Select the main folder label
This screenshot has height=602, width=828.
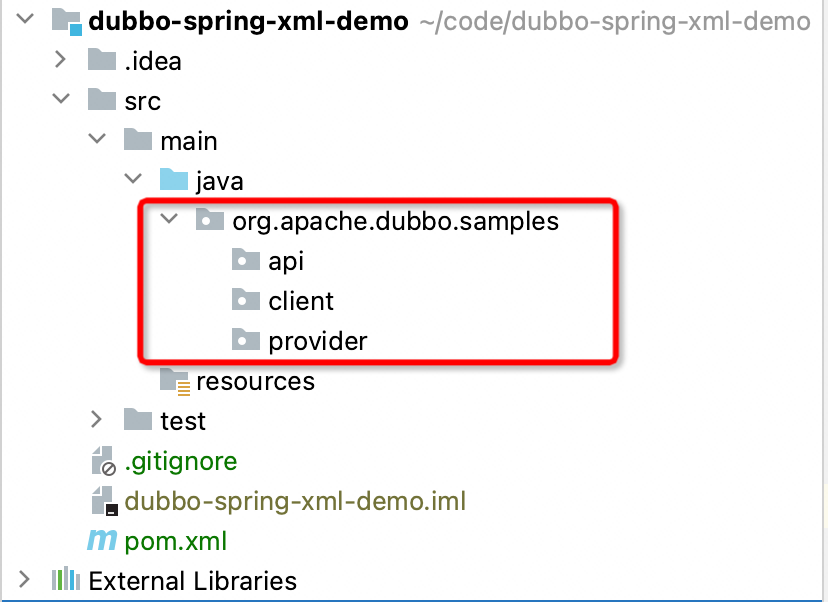[x=189, y=141]
